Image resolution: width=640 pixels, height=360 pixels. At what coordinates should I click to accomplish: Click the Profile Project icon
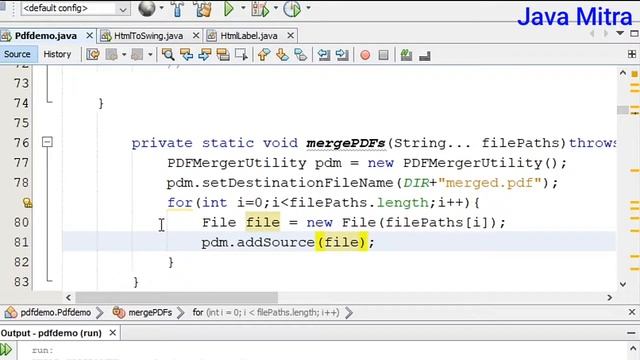292,9
